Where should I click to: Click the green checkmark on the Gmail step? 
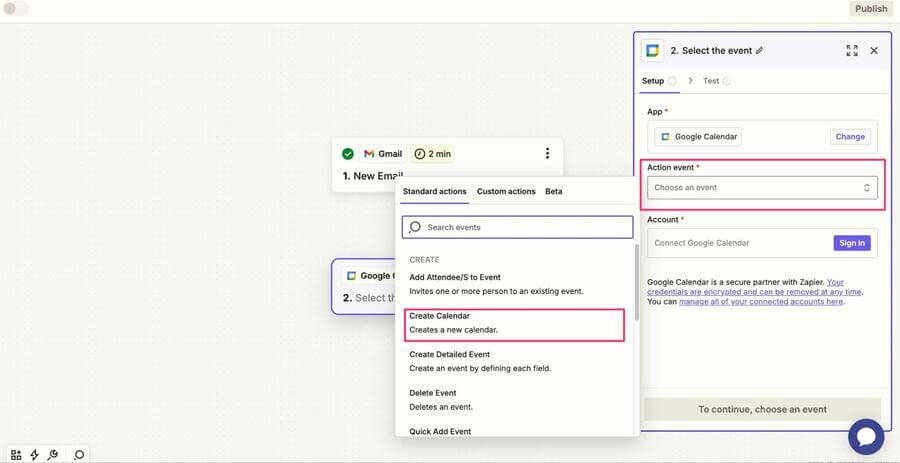348,154
